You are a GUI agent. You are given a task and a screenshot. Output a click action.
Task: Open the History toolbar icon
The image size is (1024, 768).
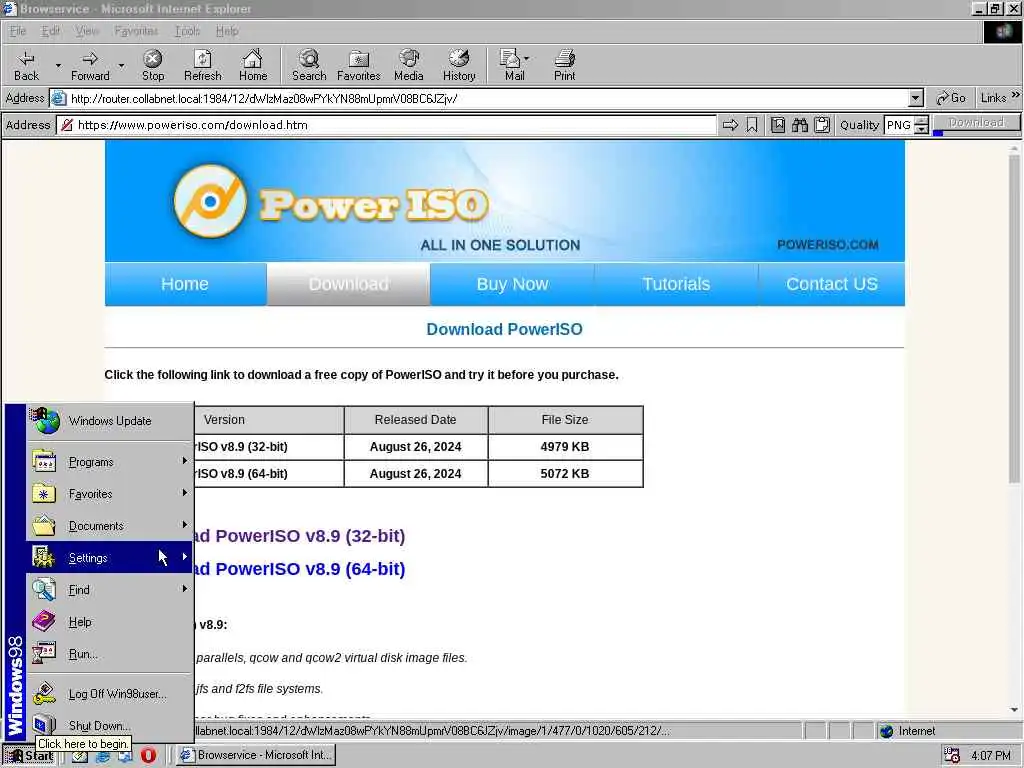coord(459,65)
